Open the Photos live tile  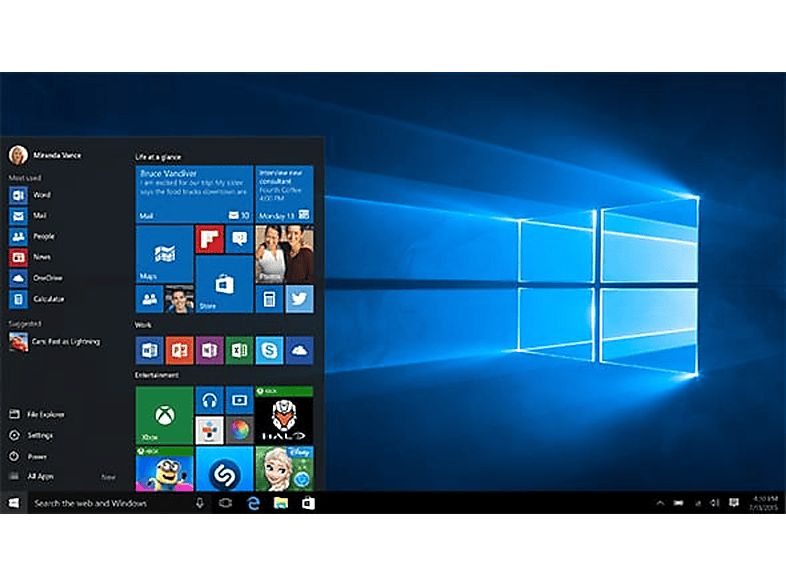point(284,254)
